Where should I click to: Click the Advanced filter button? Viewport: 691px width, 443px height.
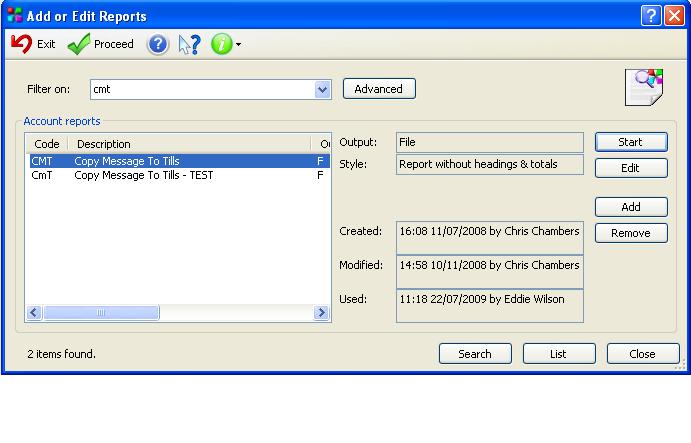tap(379, 89)
